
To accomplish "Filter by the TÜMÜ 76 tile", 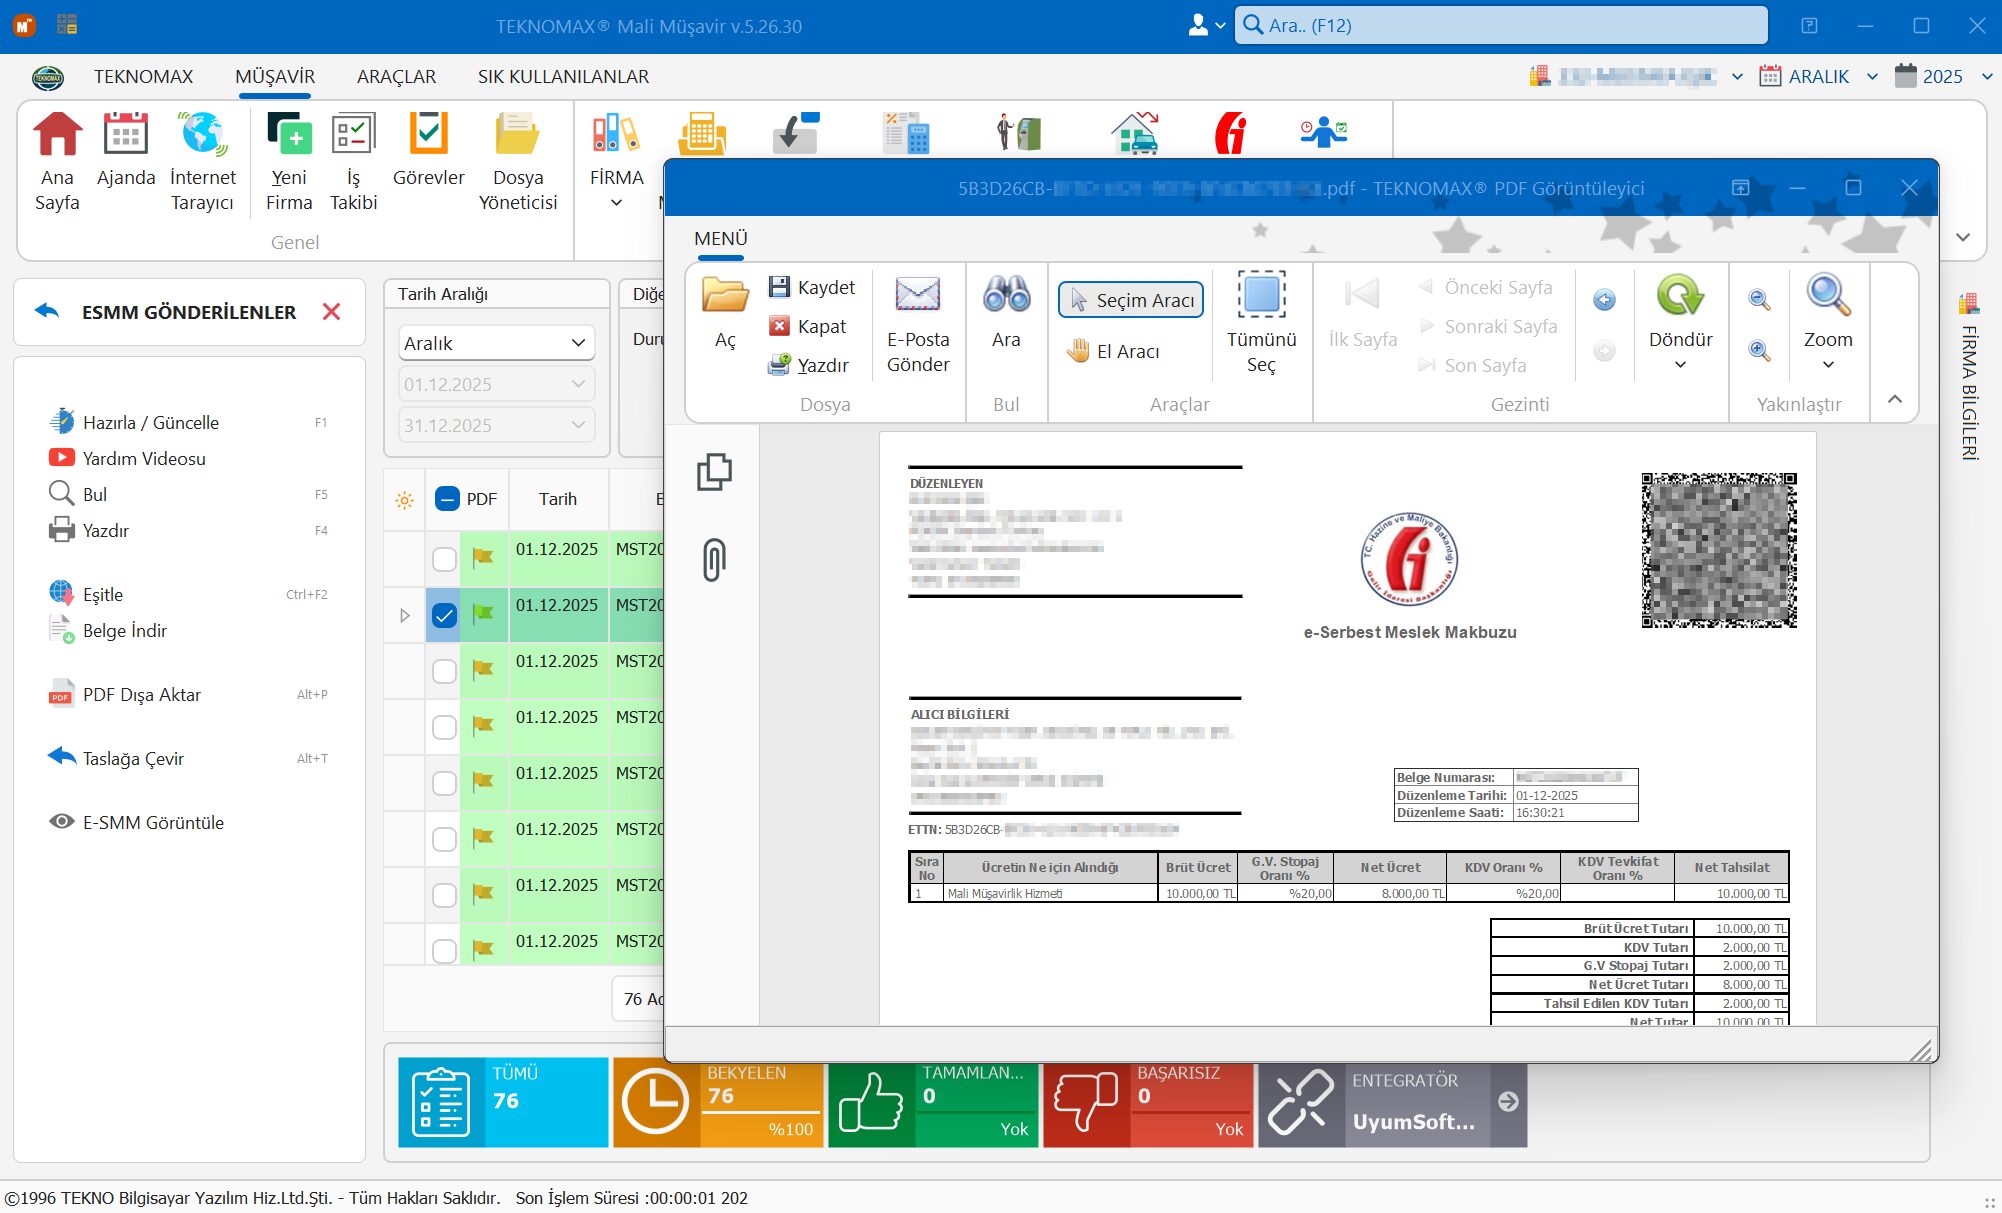I will (x=503, y=1102).
